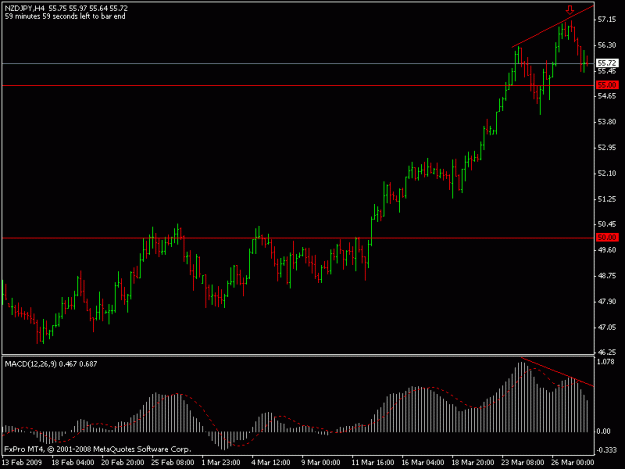Click the 52.10 price axis label
The height and width of the screenshot is (469, 625).
tap(607, 173)
